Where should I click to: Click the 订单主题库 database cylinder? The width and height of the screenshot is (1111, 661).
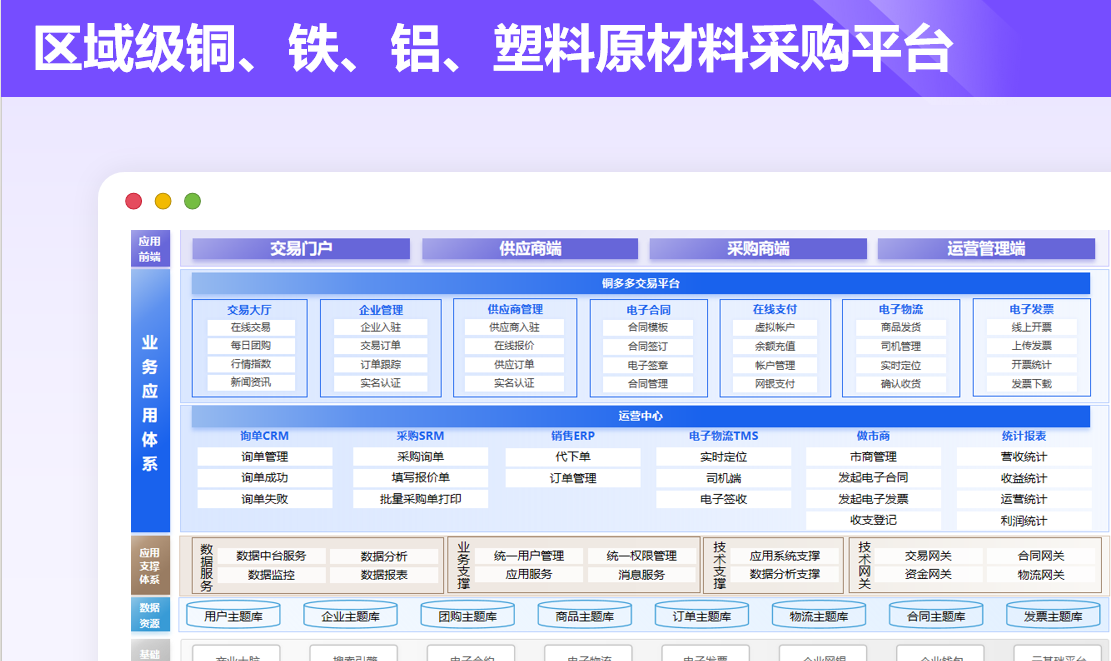[x=701, y=615]
